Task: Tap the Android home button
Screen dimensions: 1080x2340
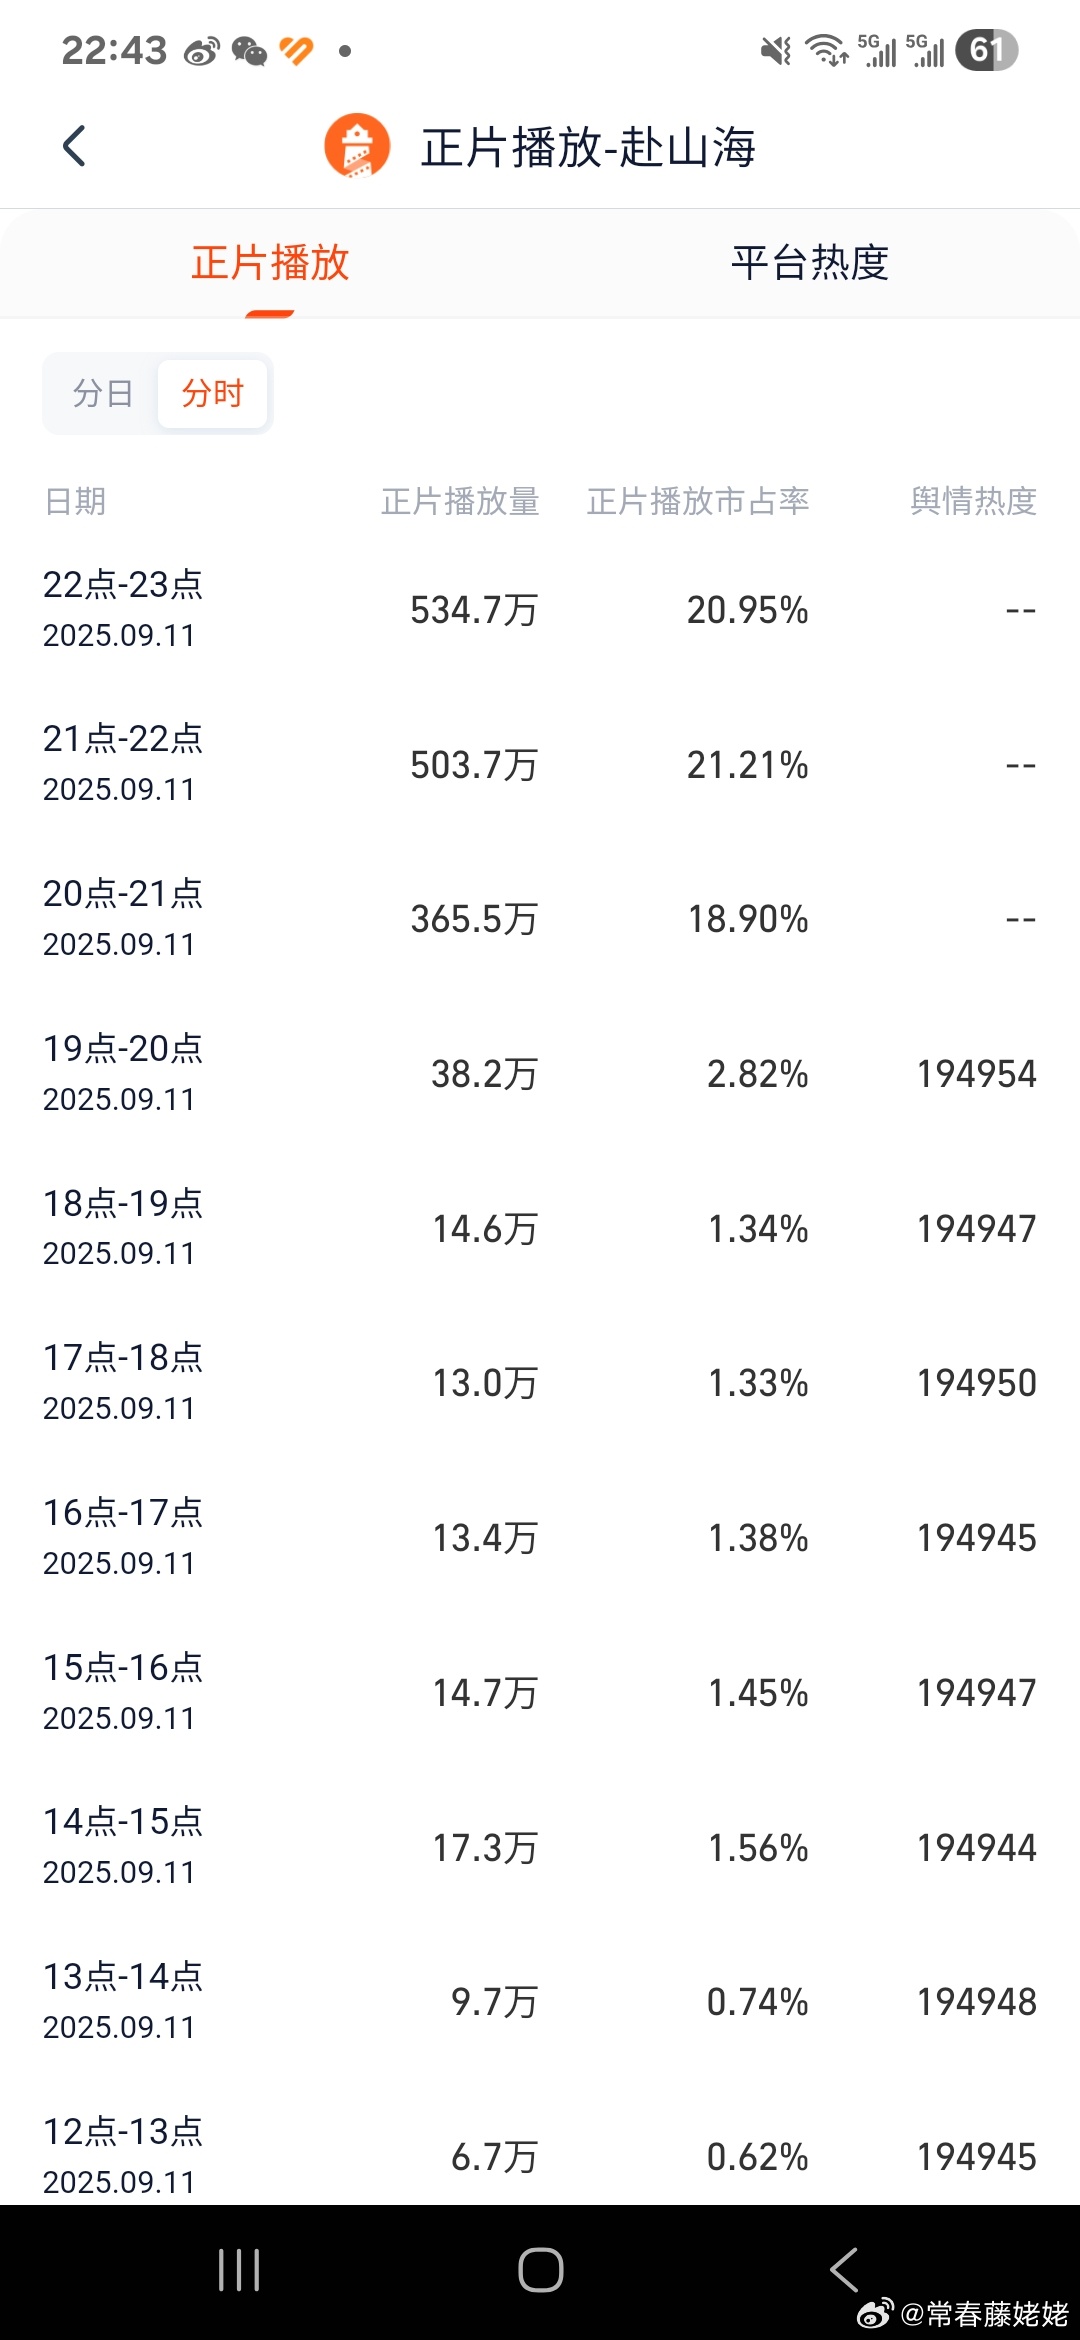Action: click(541, 2269)
